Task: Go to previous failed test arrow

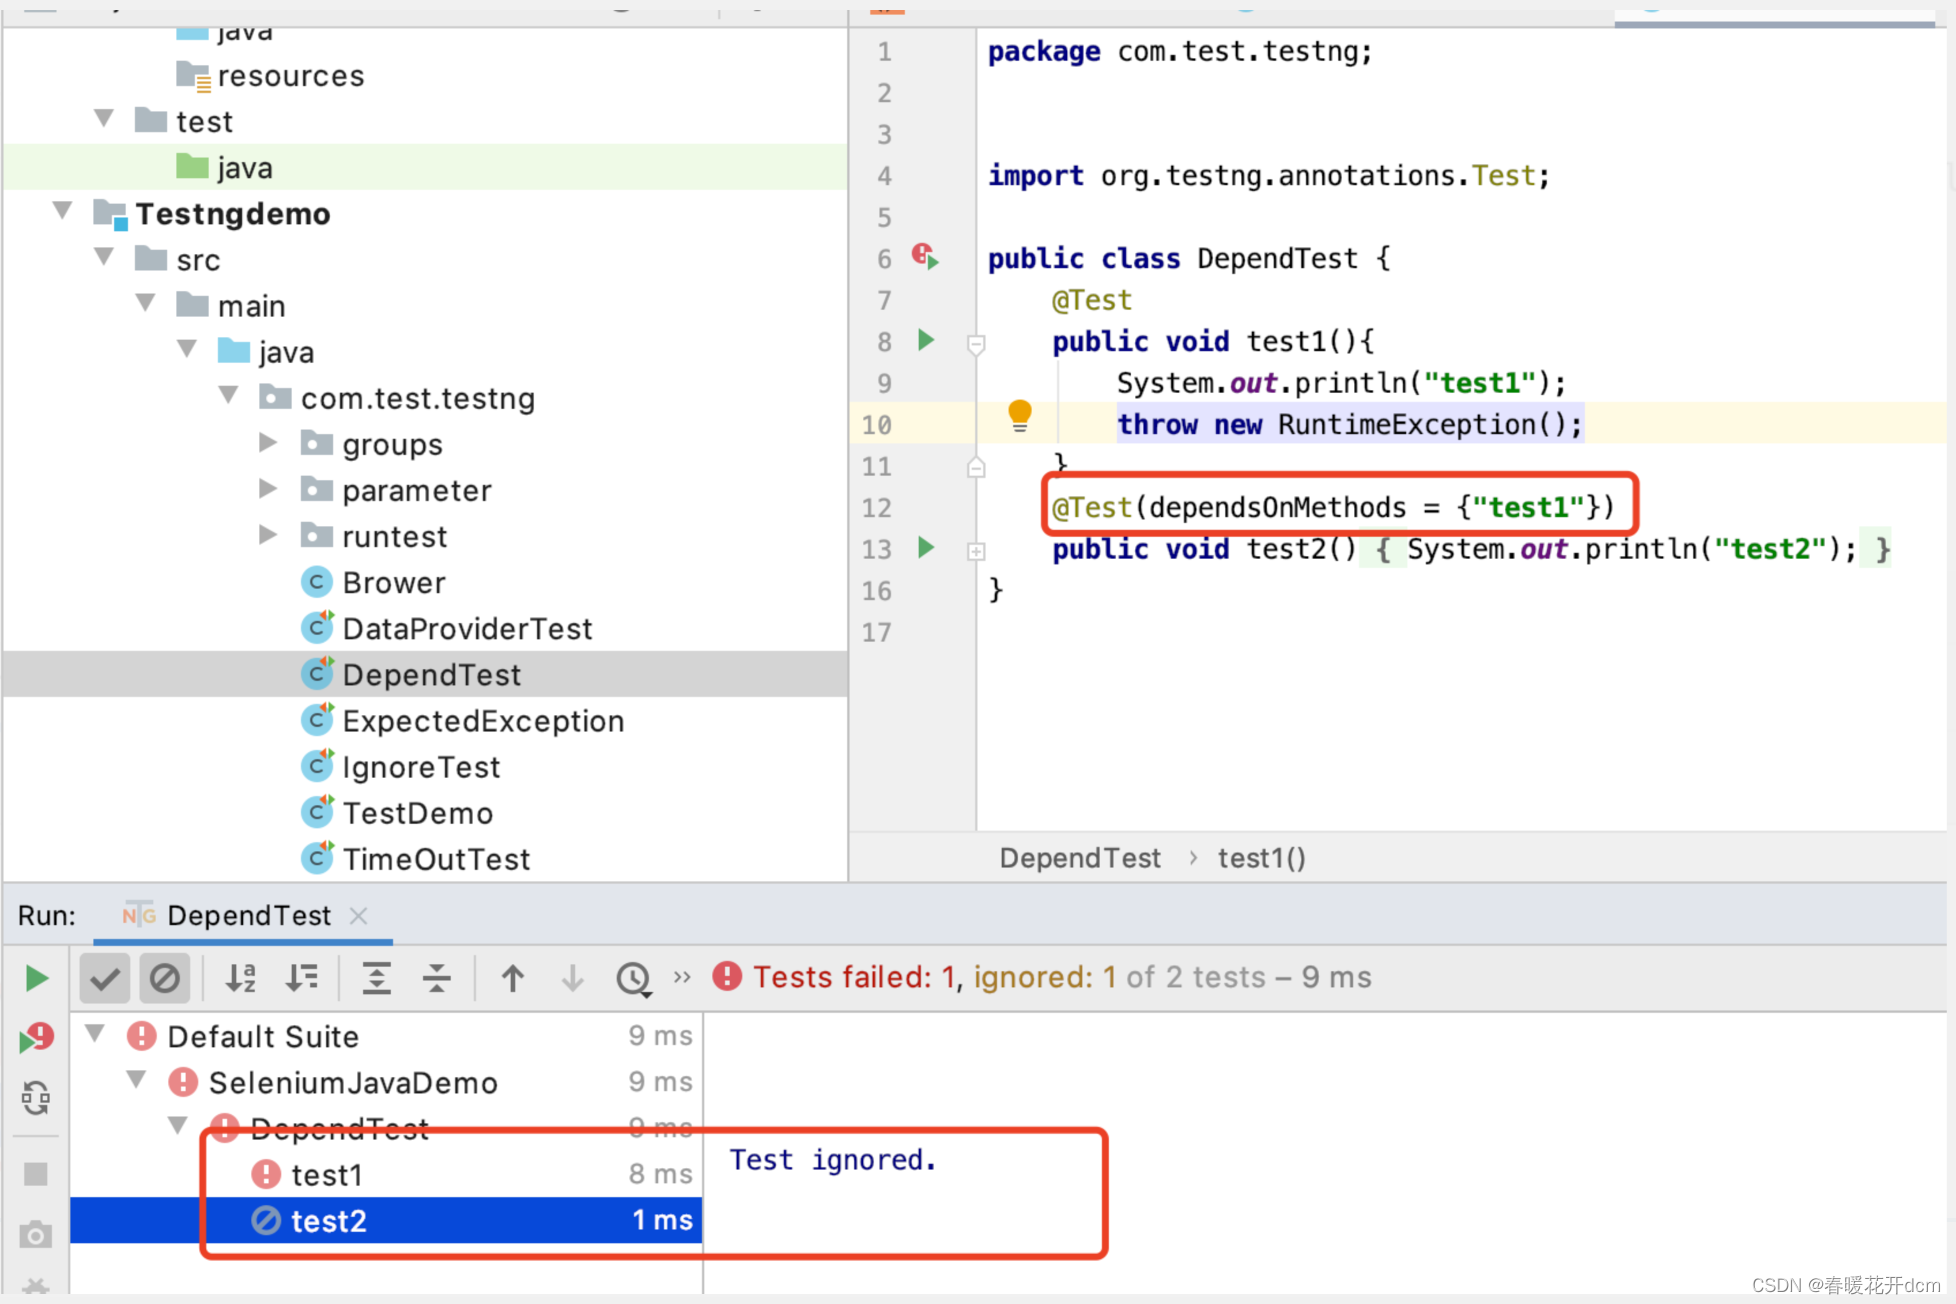Action: 512,978
